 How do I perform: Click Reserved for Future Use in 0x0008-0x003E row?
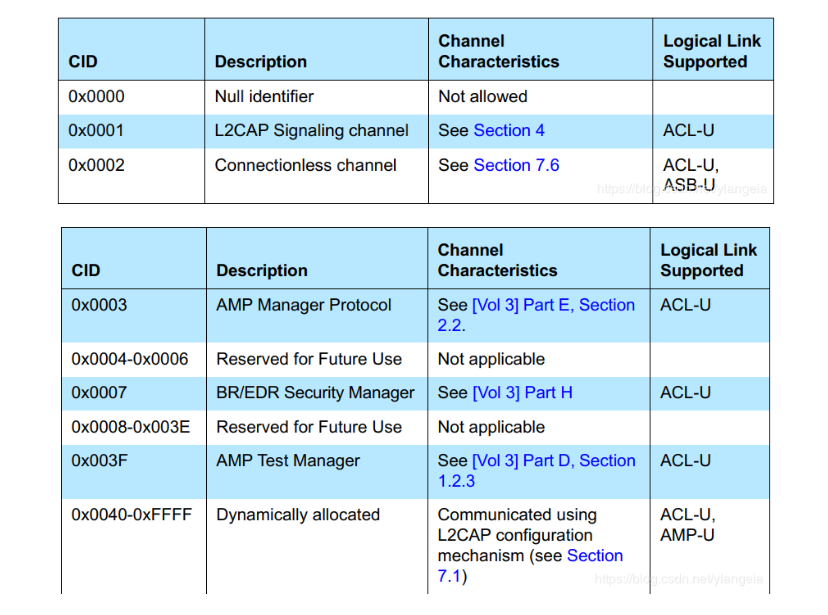coord(309,427)
